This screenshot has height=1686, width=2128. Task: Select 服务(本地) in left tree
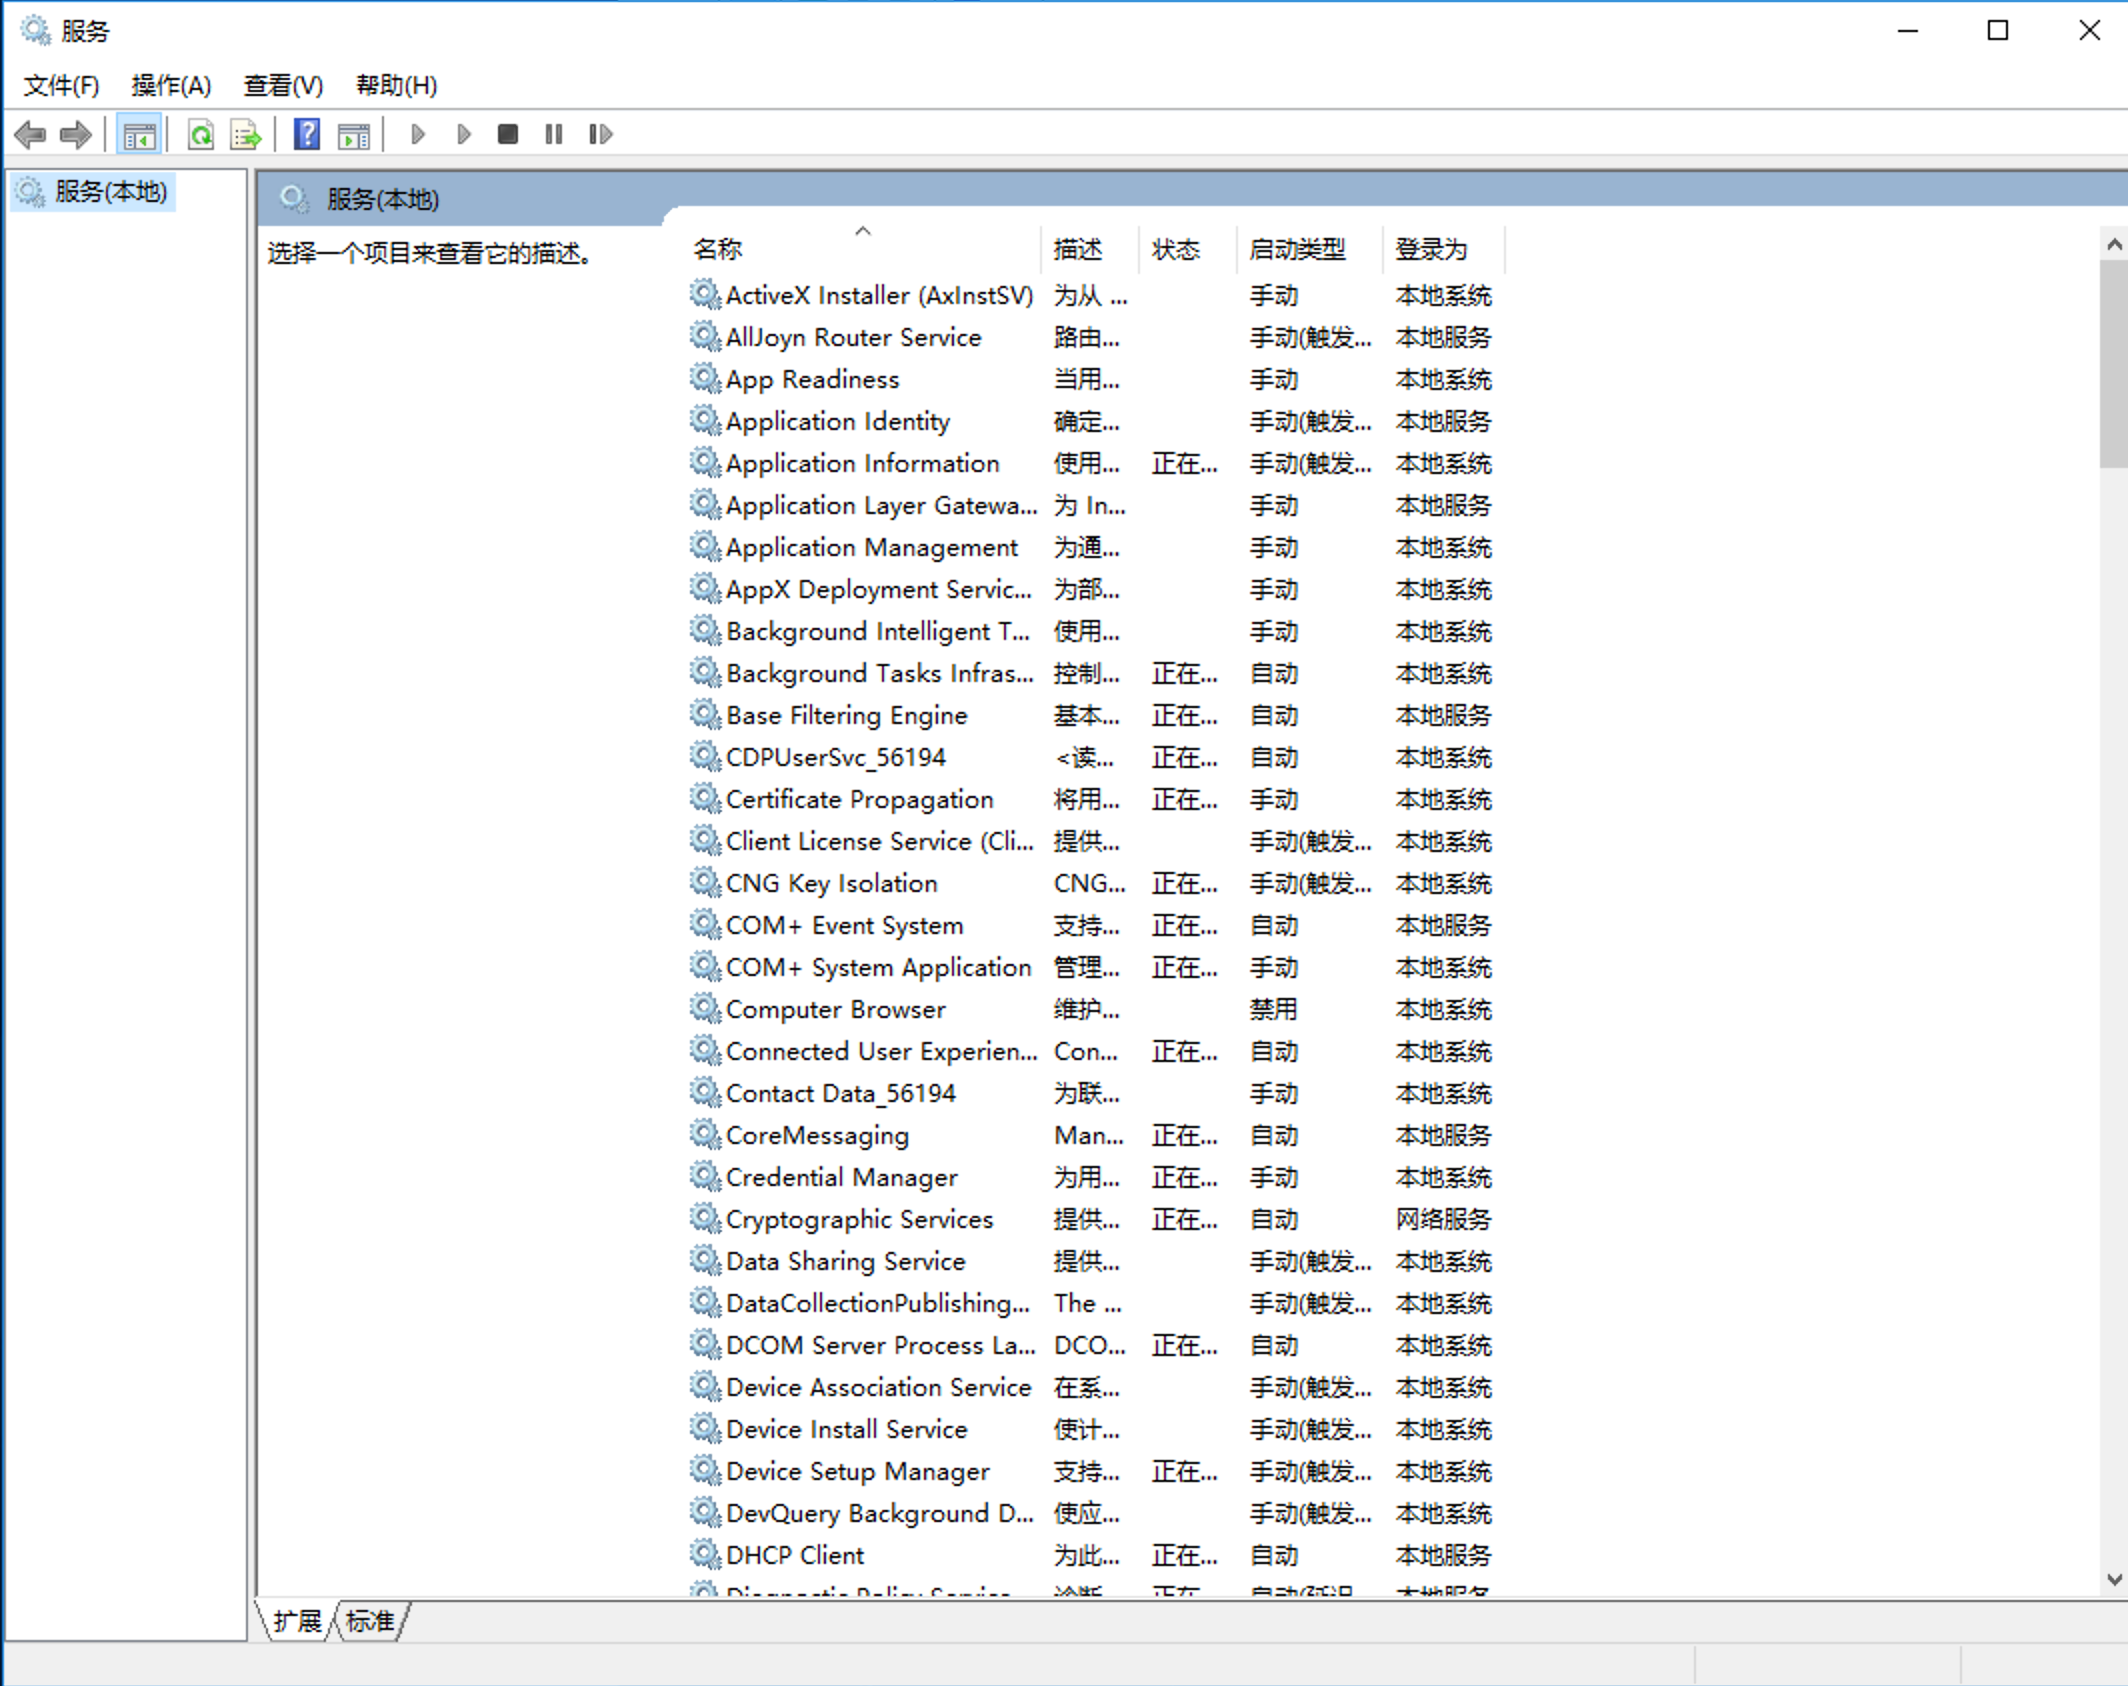110,191
